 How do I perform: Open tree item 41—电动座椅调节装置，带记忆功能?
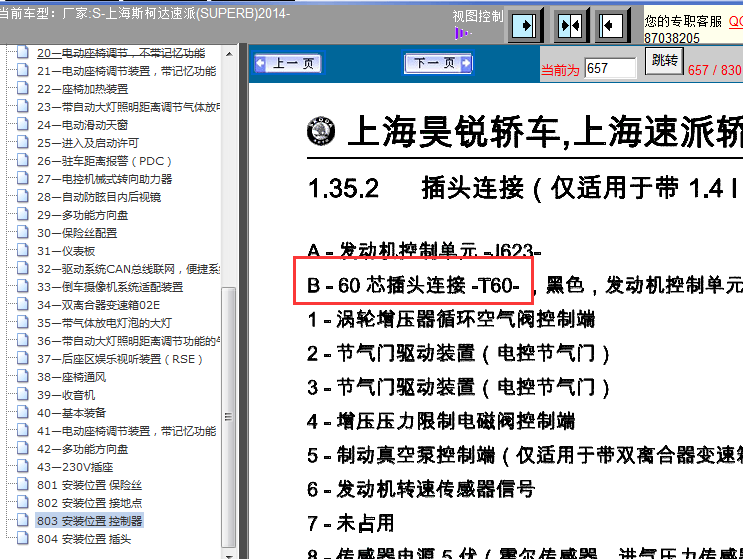127,431
